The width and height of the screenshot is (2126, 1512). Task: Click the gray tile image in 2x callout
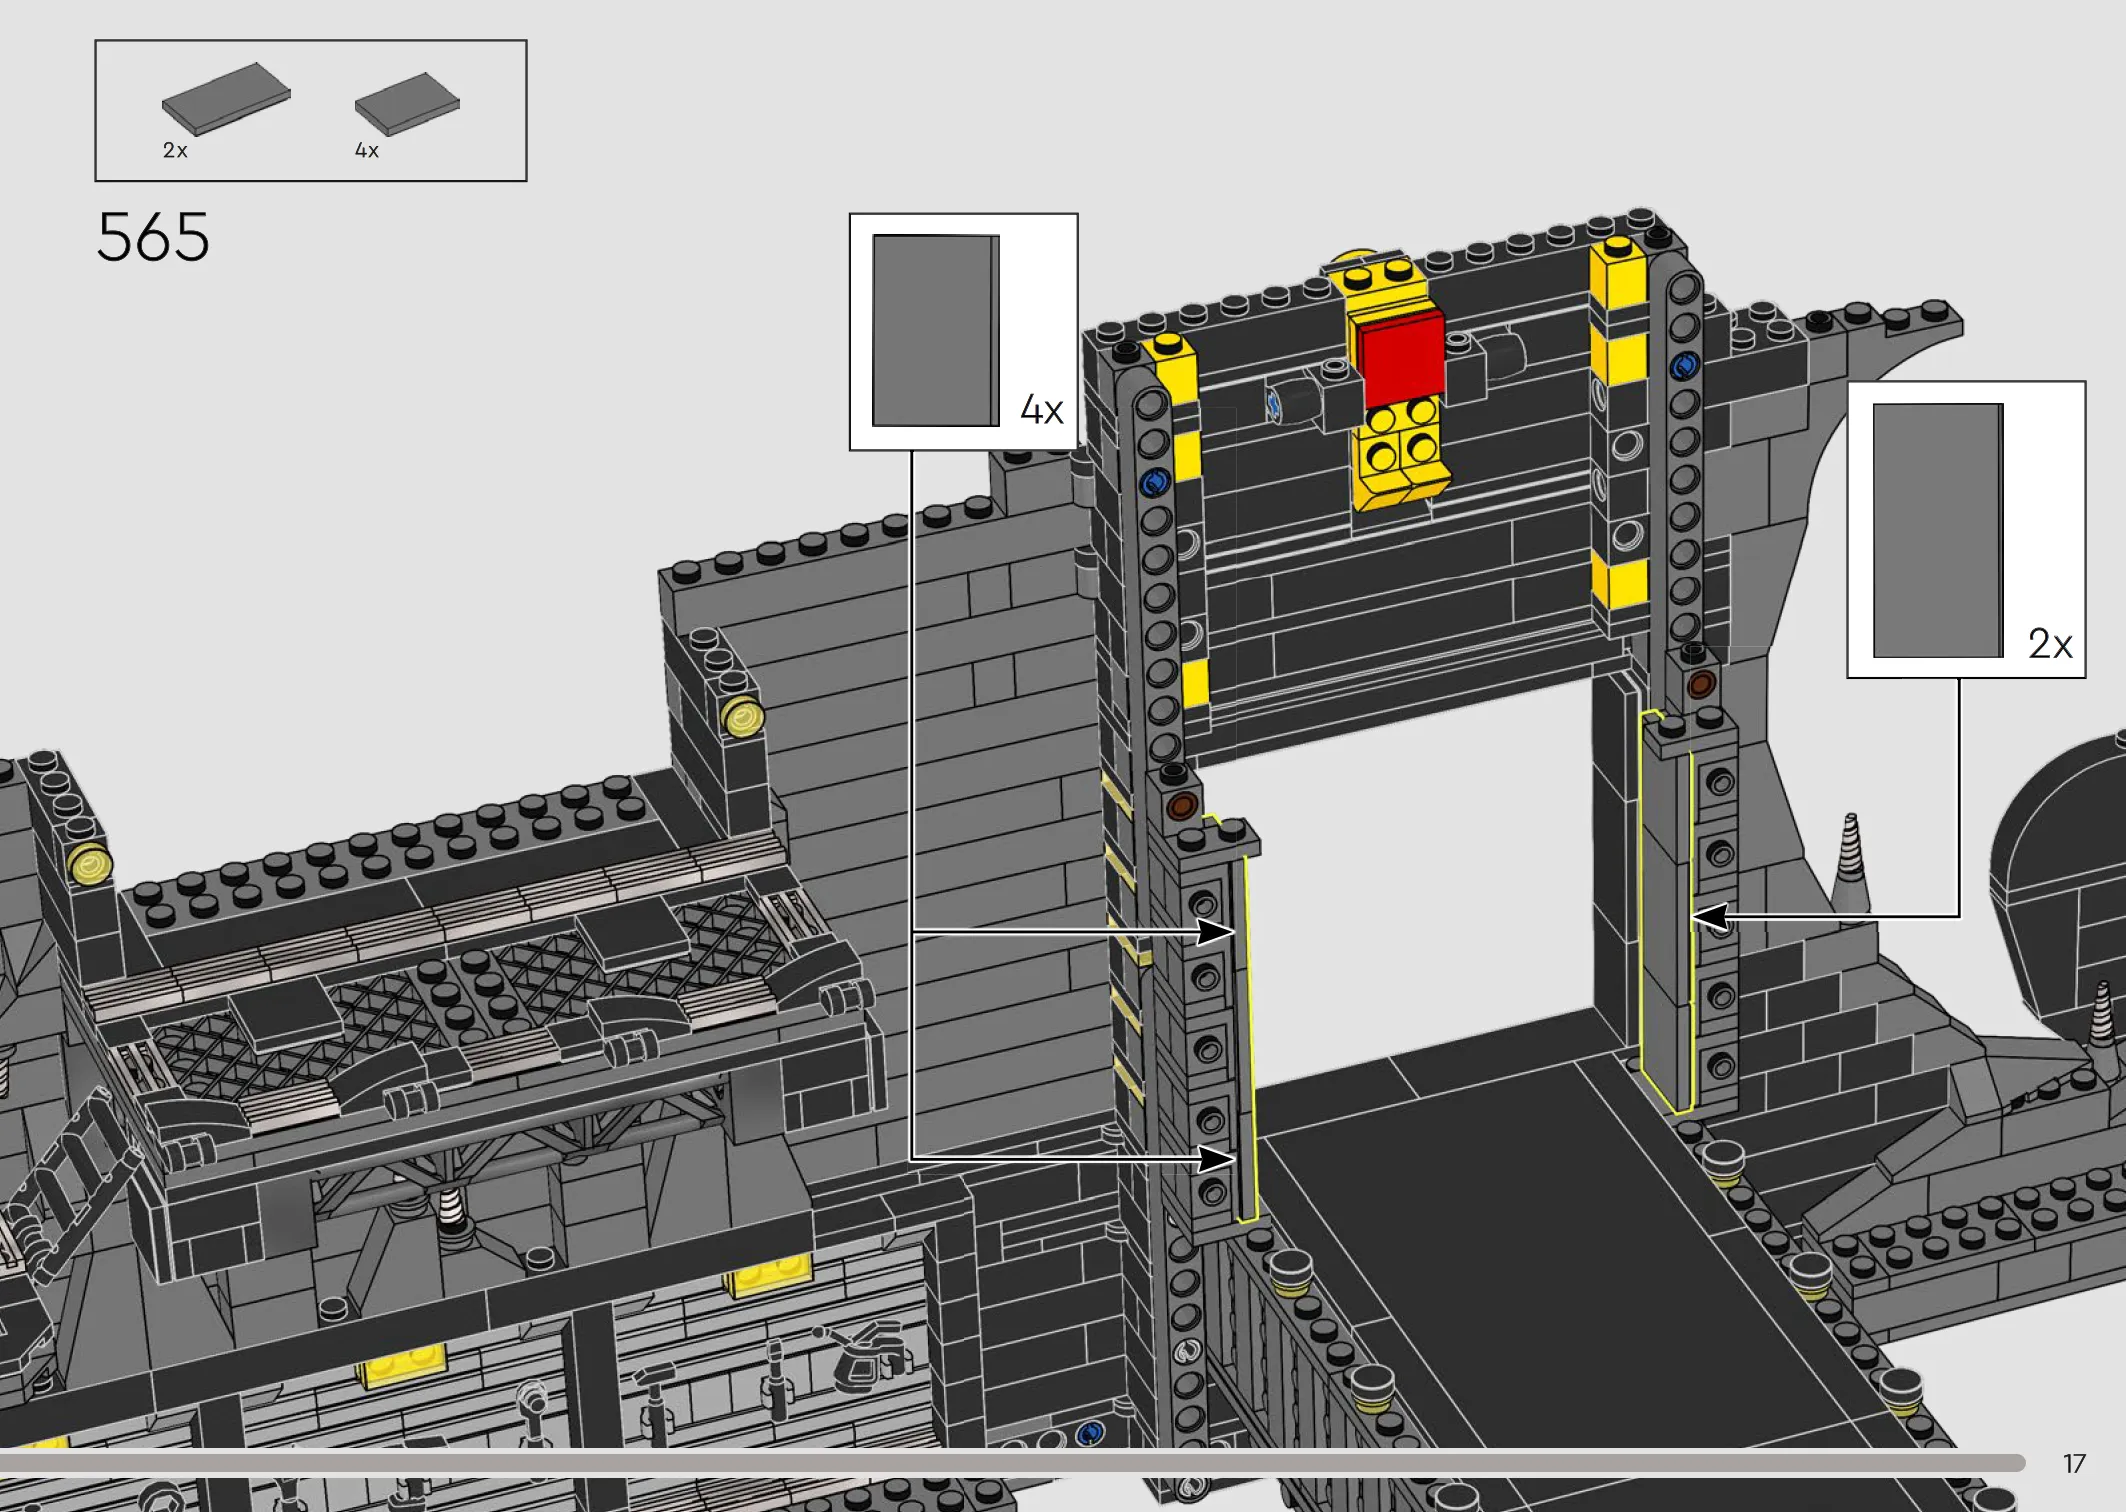tap(1938, 530)
